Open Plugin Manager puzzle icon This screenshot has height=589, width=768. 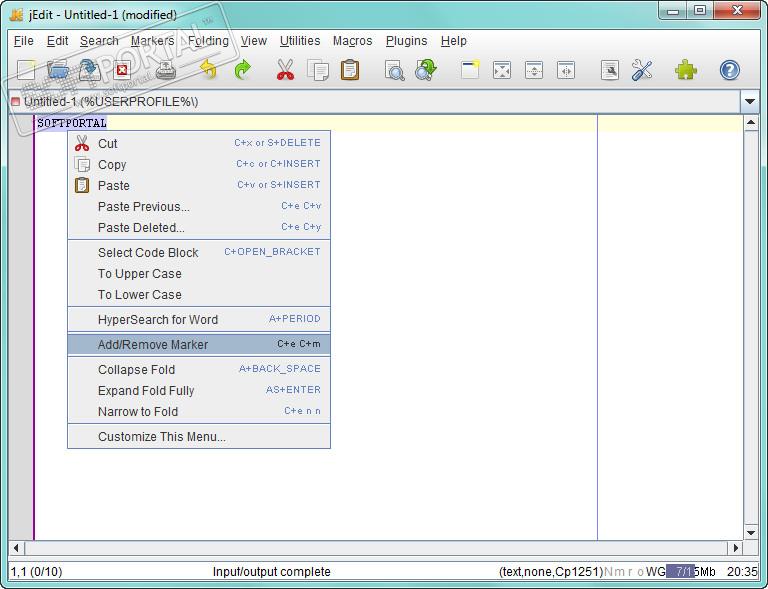(686, 70)
